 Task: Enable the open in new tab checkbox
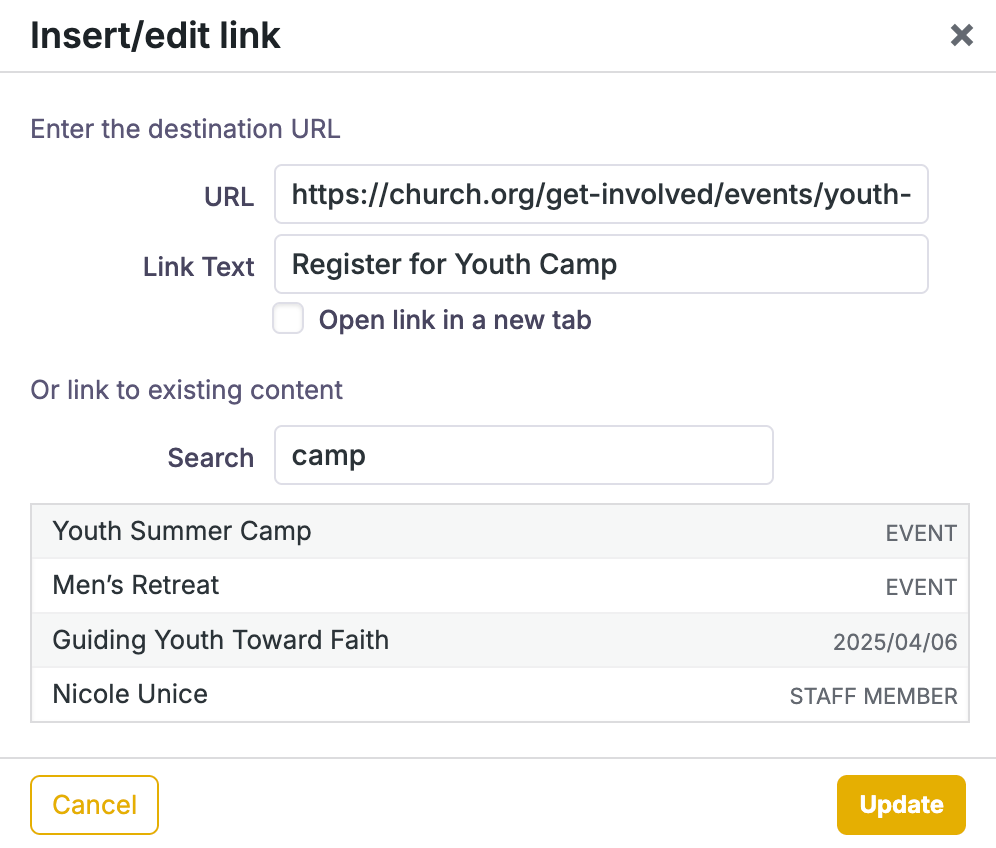[288, 320]
